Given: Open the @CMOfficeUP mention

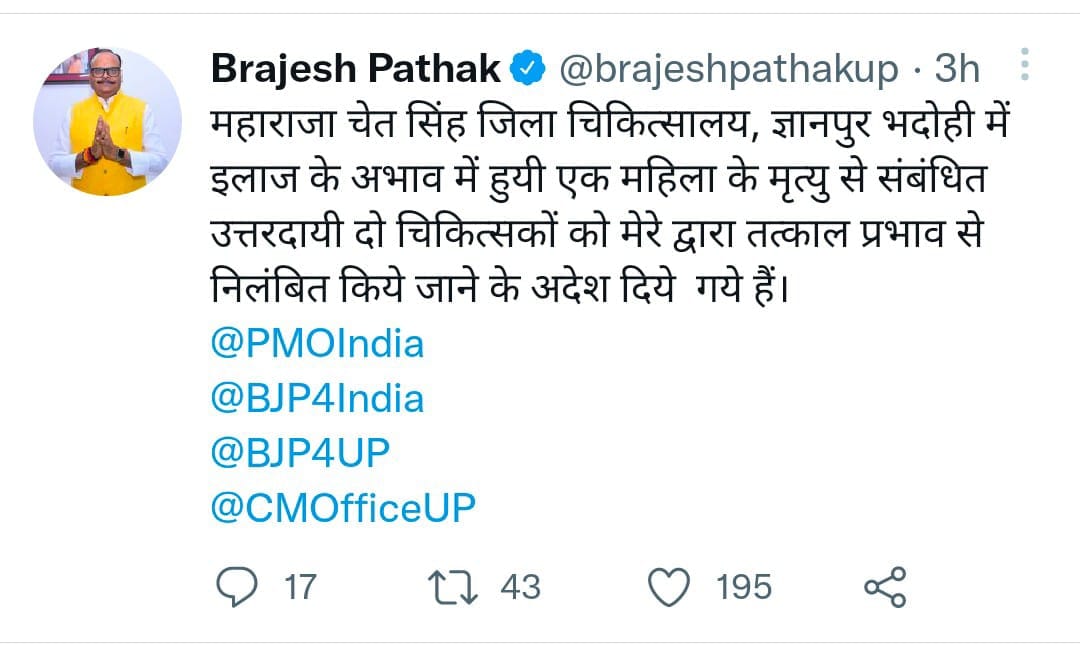Looking at the screenshot, I should pyautogui.click(x=343, y=509).
